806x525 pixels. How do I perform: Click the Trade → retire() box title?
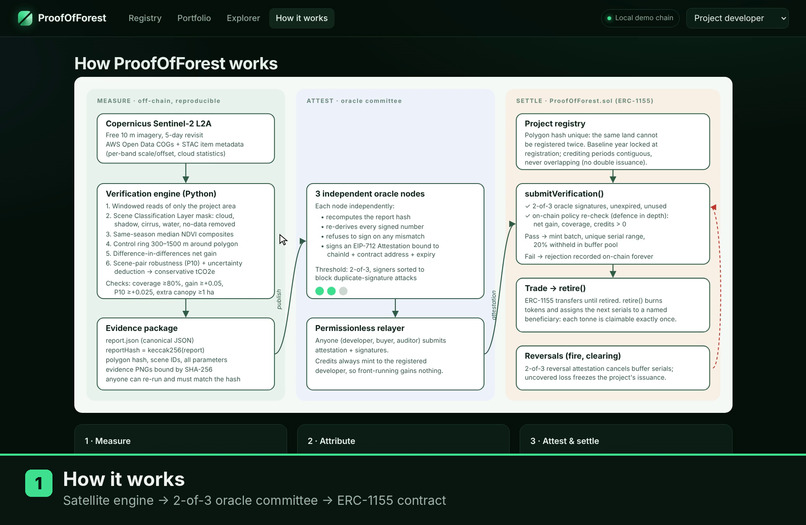pos(555,288)
